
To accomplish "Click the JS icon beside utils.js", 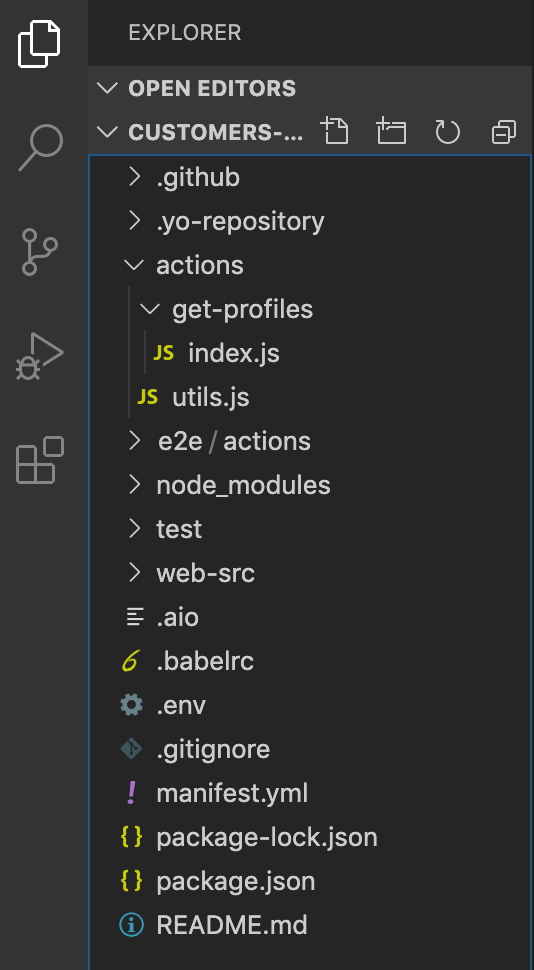I will tap(147, 397).
